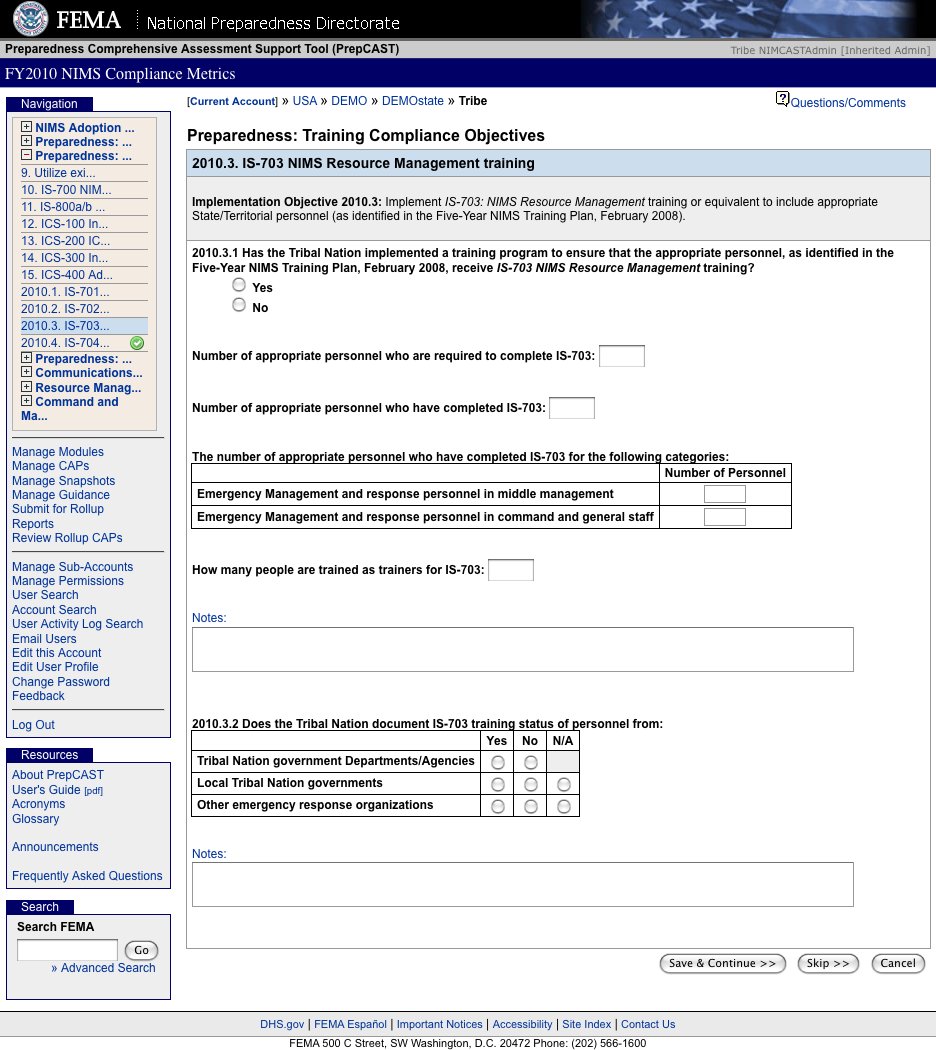The width and height of the screenshot is (936, 1050).
Task: Select Yes for question 2010.3.1
Action: point(239,285)
